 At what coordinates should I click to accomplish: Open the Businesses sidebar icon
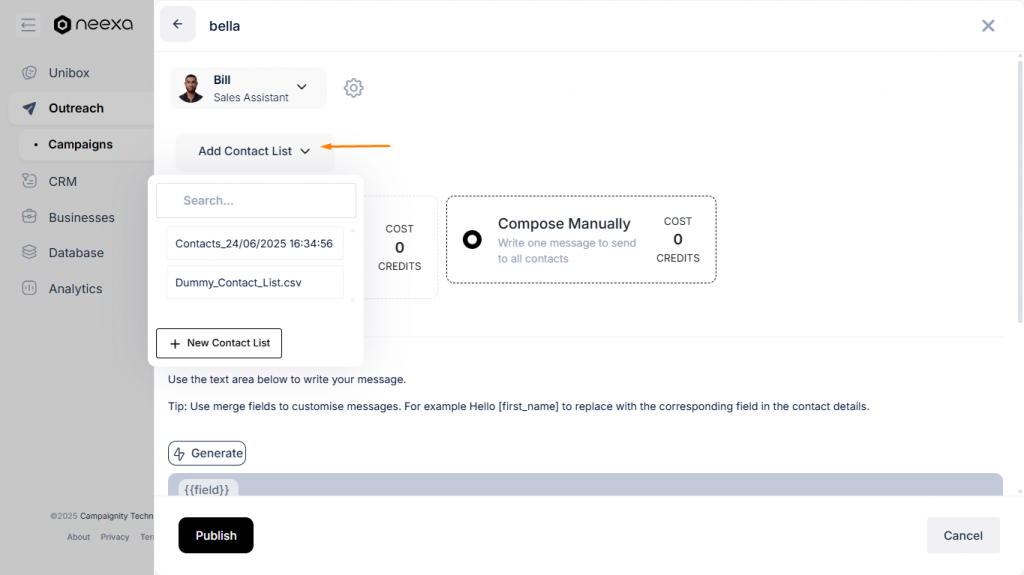pos(29,217)
